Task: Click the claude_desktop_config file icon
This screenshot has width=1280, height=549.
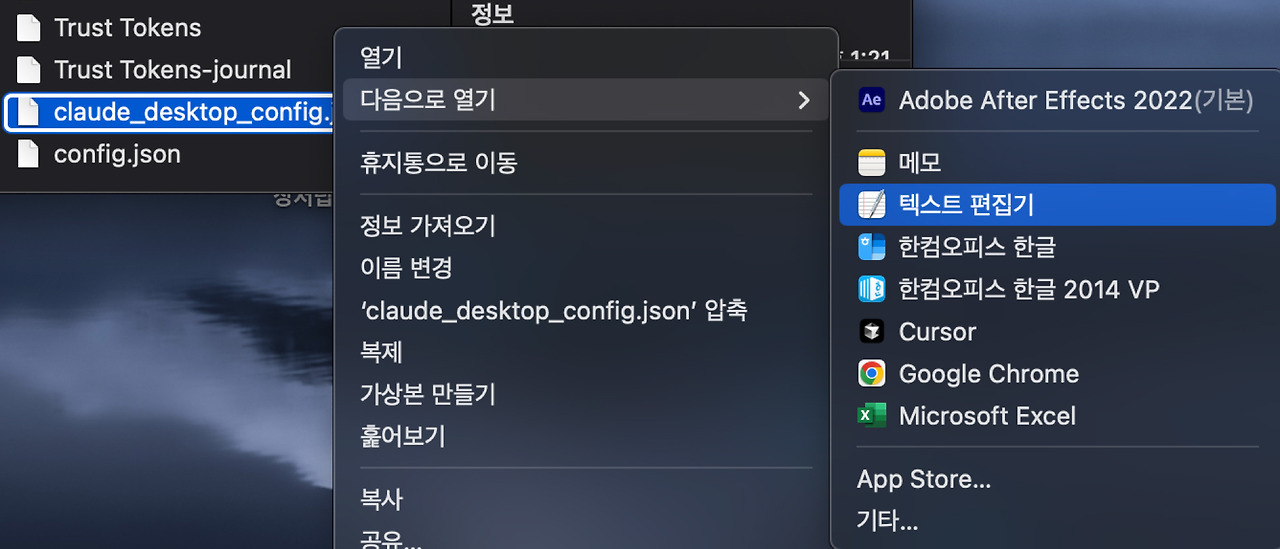Action: point(29,112)
